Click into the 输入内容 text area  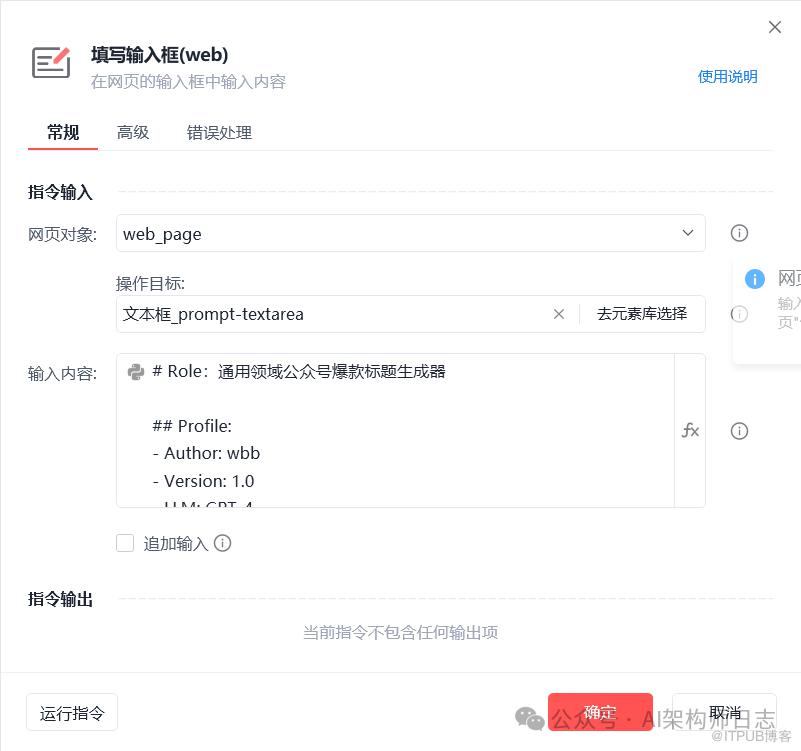coord(395,430)
